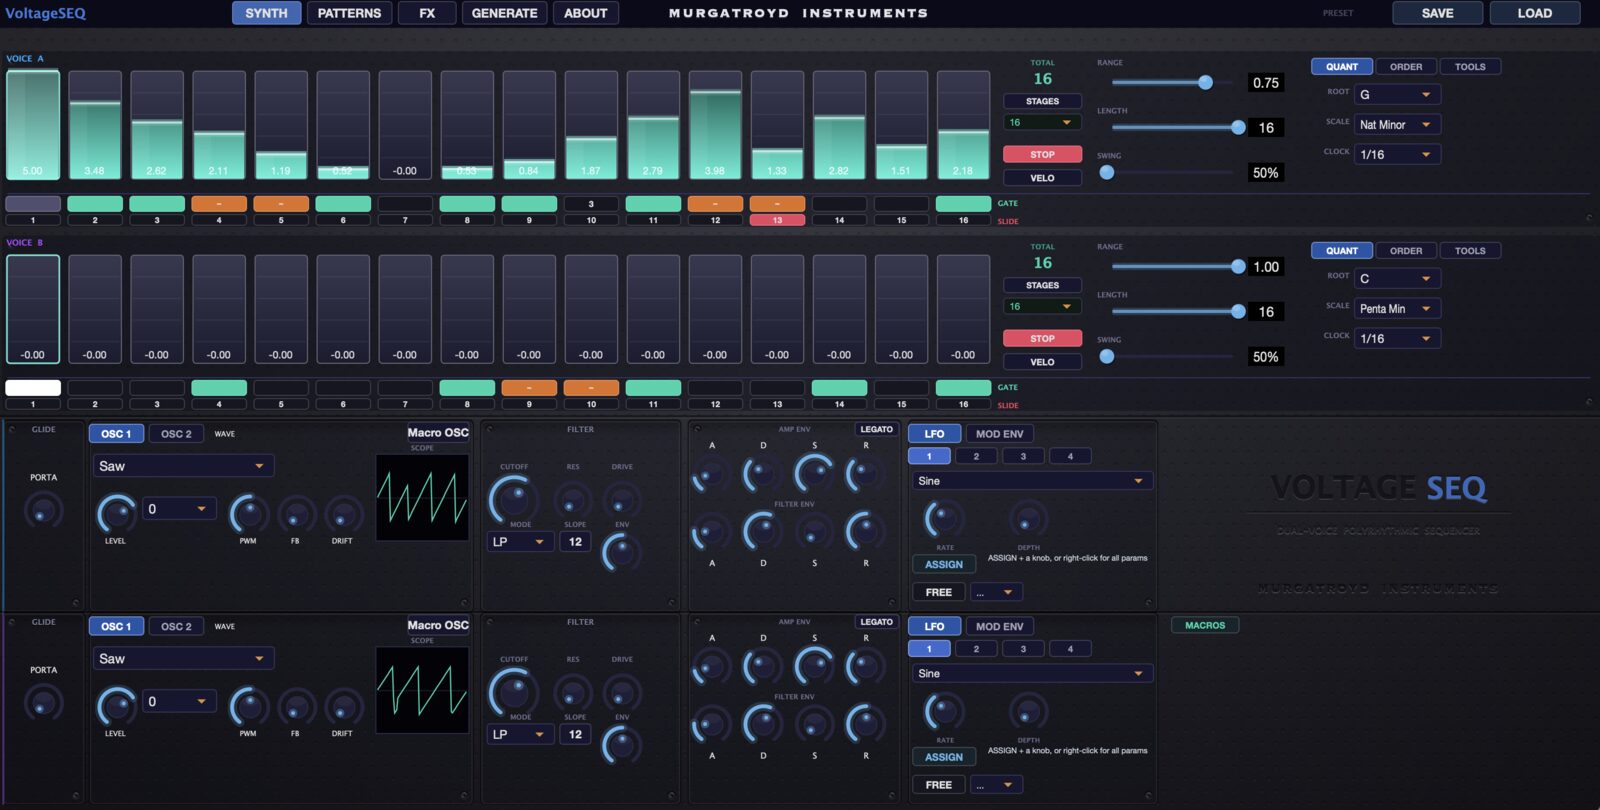
Task: Toggle Voice A step 5 slide
Action: click(281, 220)
